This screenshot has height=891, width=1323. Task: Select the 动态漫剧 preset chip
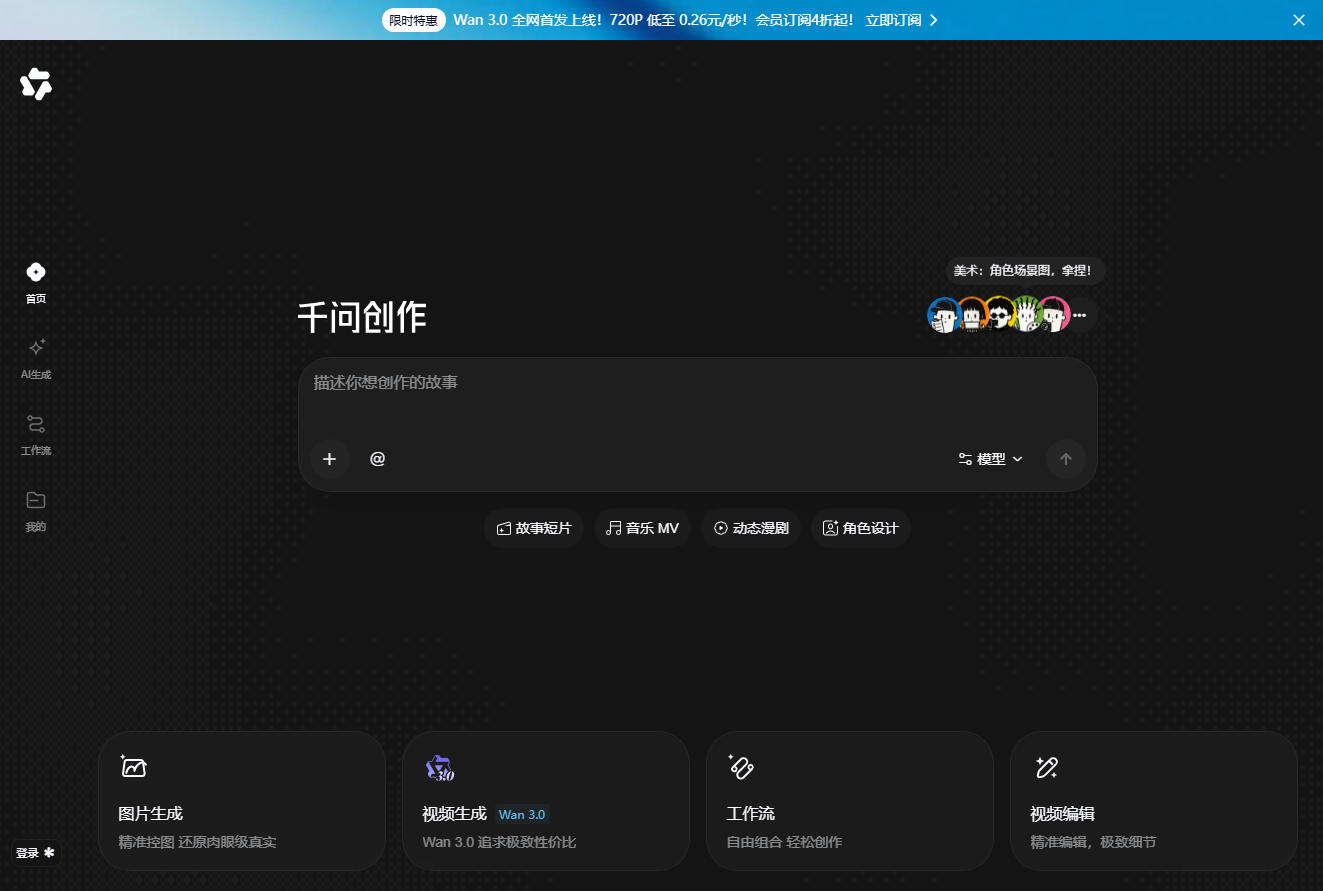click(x=751, y=528)
